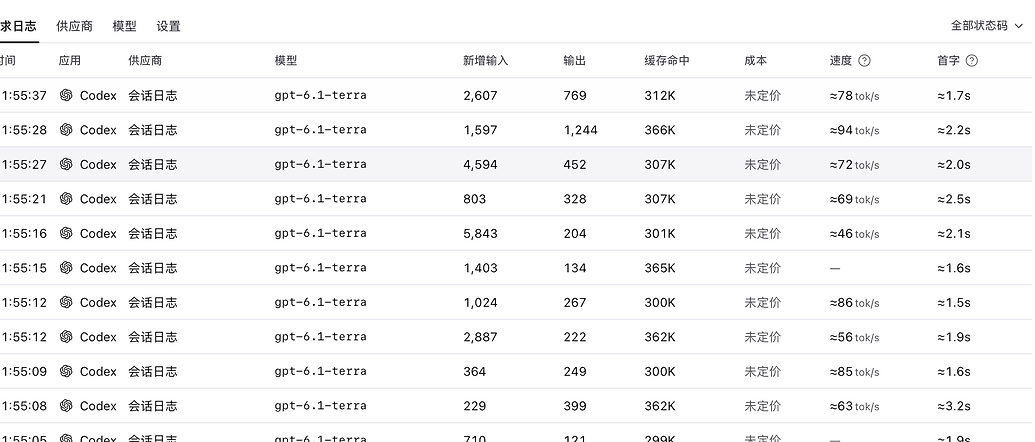Click first-token value ≈2.2s
Image resolution: width=1035 pixels, height=442 pixels.
coord(954,130)
